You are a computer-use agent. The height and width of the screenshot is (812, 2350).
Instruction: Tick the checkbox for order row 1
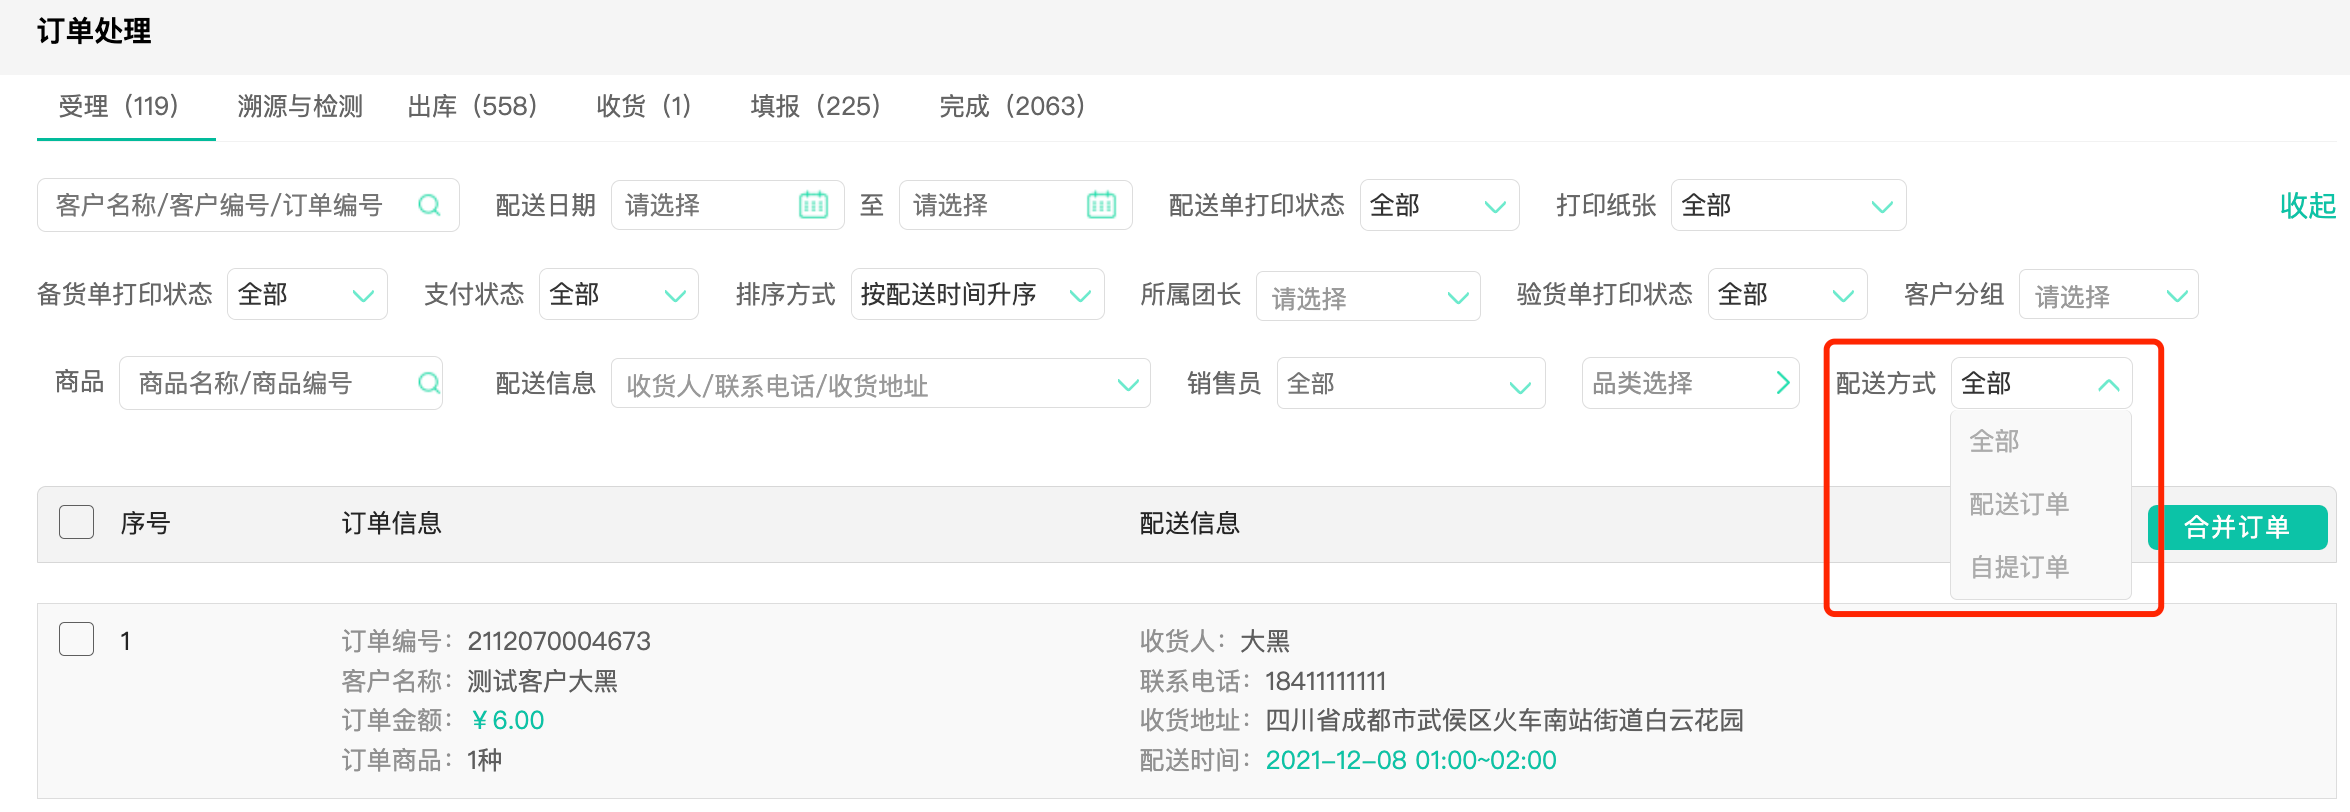pyautogui.click(x=77, y=639)
